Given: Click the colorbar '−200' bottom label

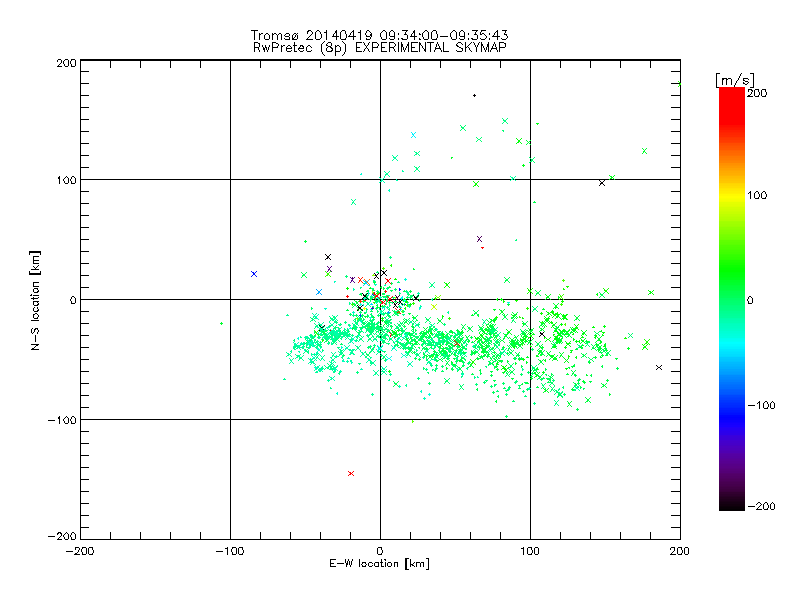Looking at the screenshot, I should [x=761, y=506].
